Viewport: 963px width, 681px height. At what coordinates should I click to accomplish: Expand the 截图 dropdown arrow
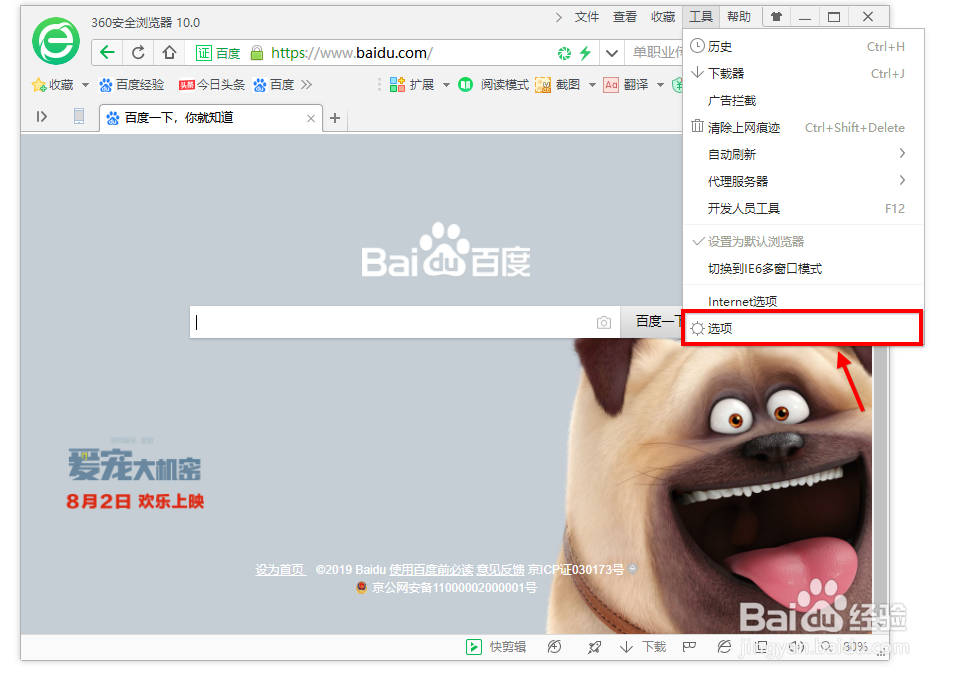click(x=592, y=85)
